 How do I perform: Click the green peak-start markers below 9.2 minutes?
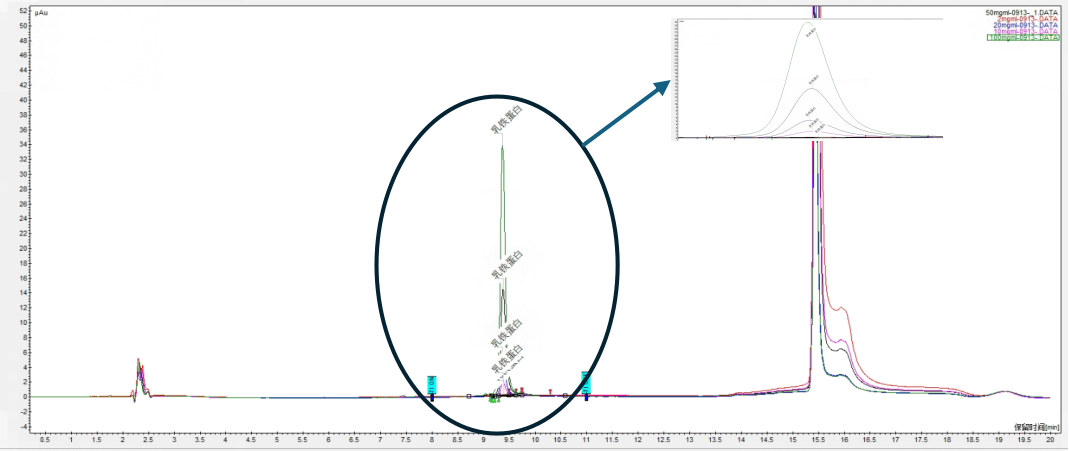[493, 401]
